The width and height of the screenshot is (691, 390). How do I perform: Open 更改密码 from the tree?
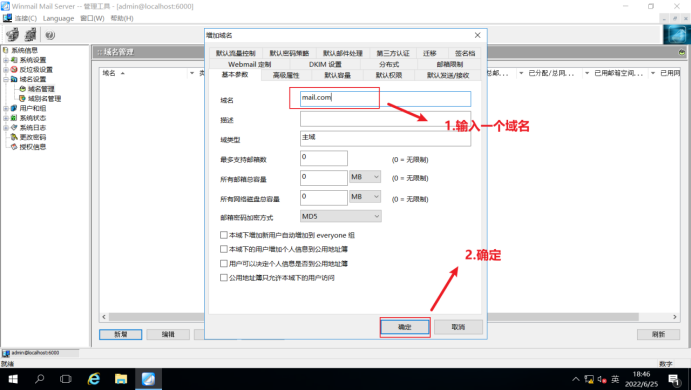tap(33, 137)
